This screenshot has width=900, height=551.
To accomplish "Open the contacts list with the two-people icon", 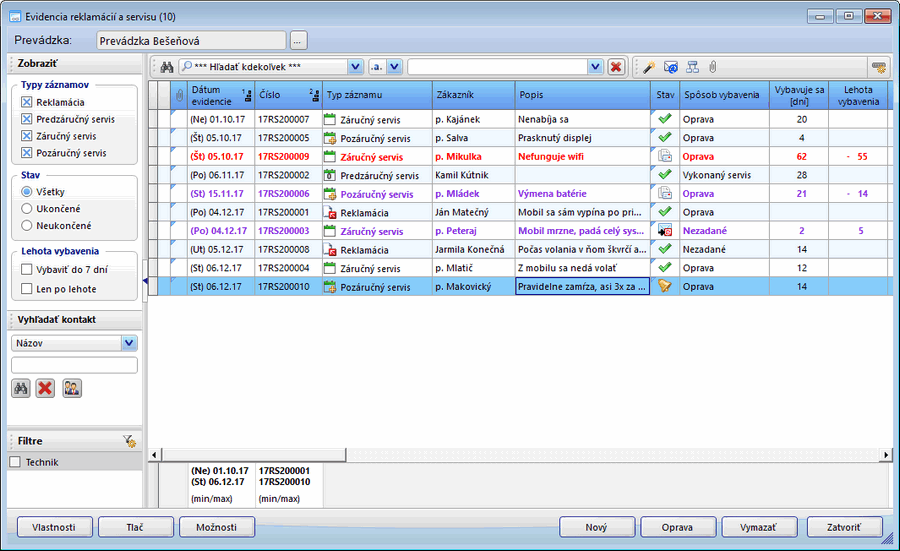I will point(71,388).
